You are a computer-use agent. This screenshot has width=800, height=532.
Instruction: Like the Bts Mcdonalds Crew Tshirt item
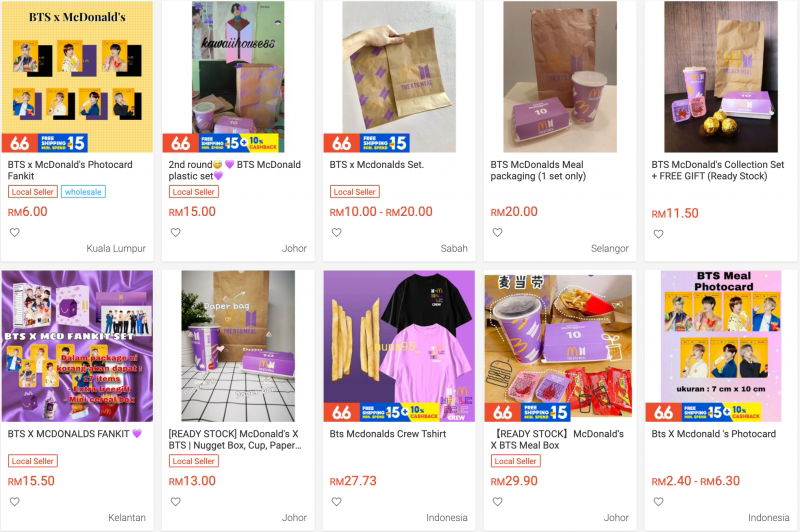pos(337,502)
